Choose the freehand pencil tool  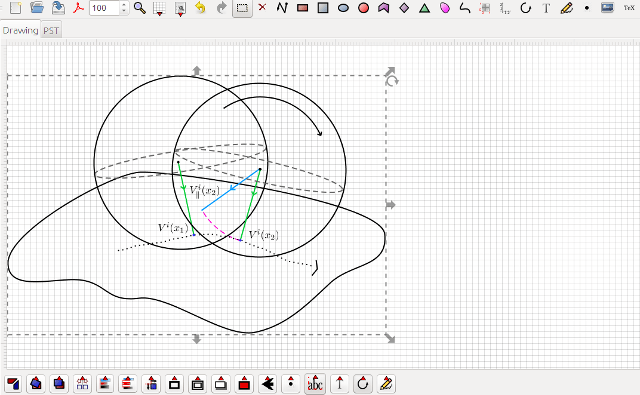pos(567,8)
